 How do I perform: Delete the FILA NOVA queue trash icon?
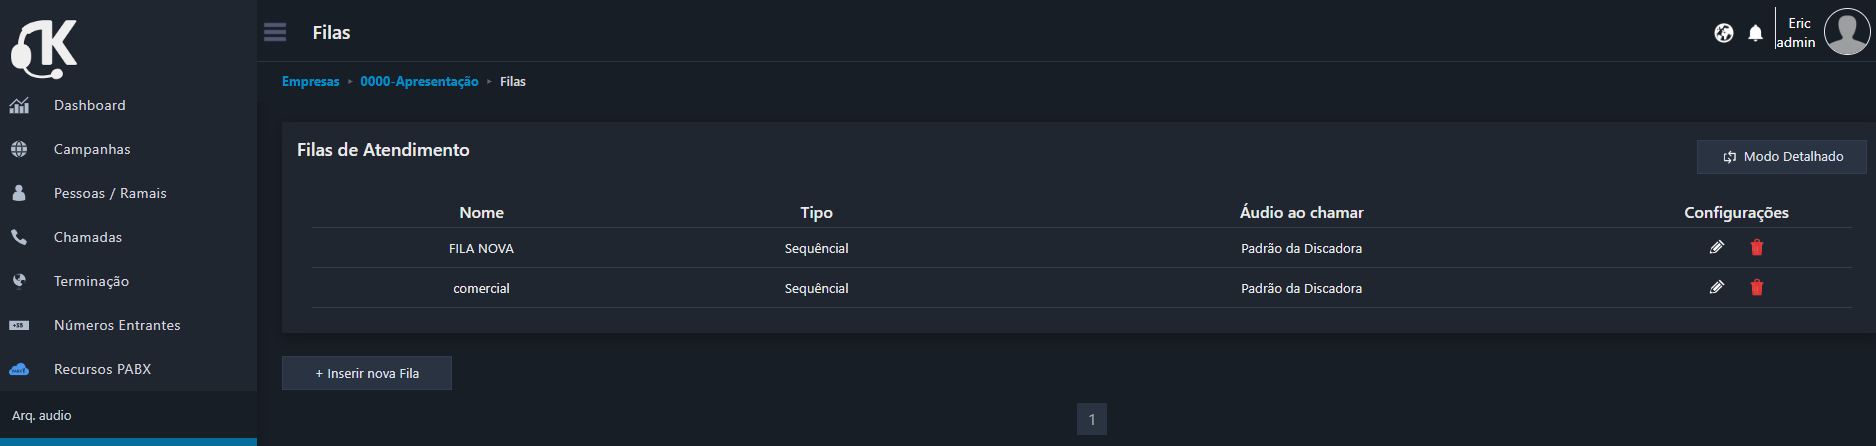coord(1757,247)
